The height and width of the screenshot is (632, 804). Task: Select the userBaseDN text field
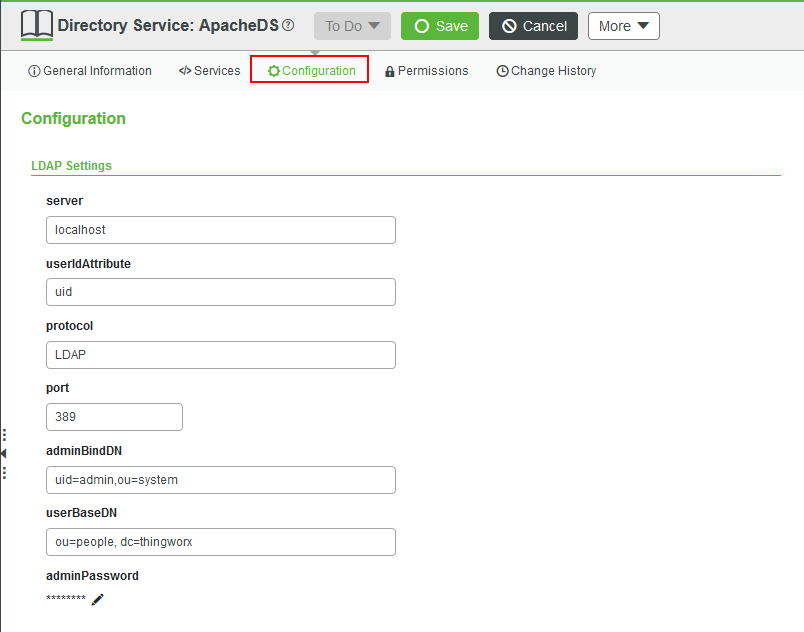[220, 542]
